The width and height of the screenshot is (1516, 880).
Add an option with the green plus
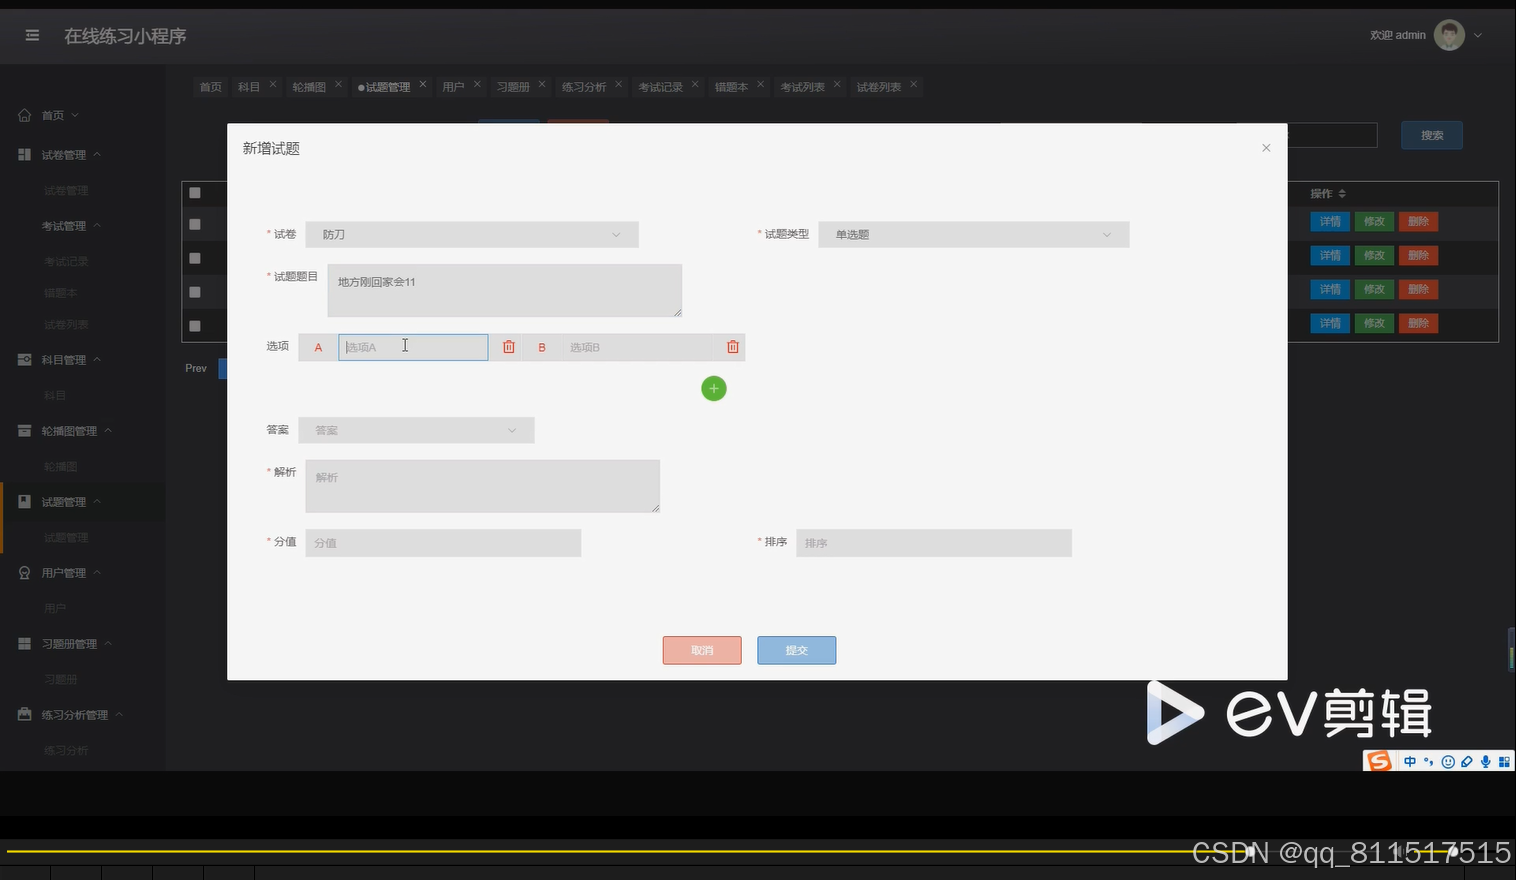coord(714,389)
